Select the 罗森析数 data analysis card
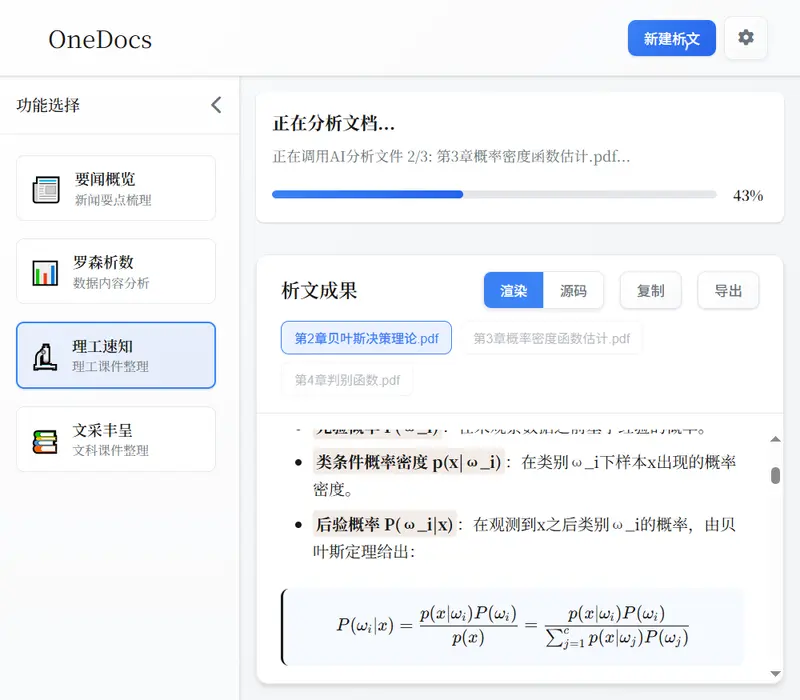This screenshot has height=700, width=800. pyautogui.click(x=118, y=271)
